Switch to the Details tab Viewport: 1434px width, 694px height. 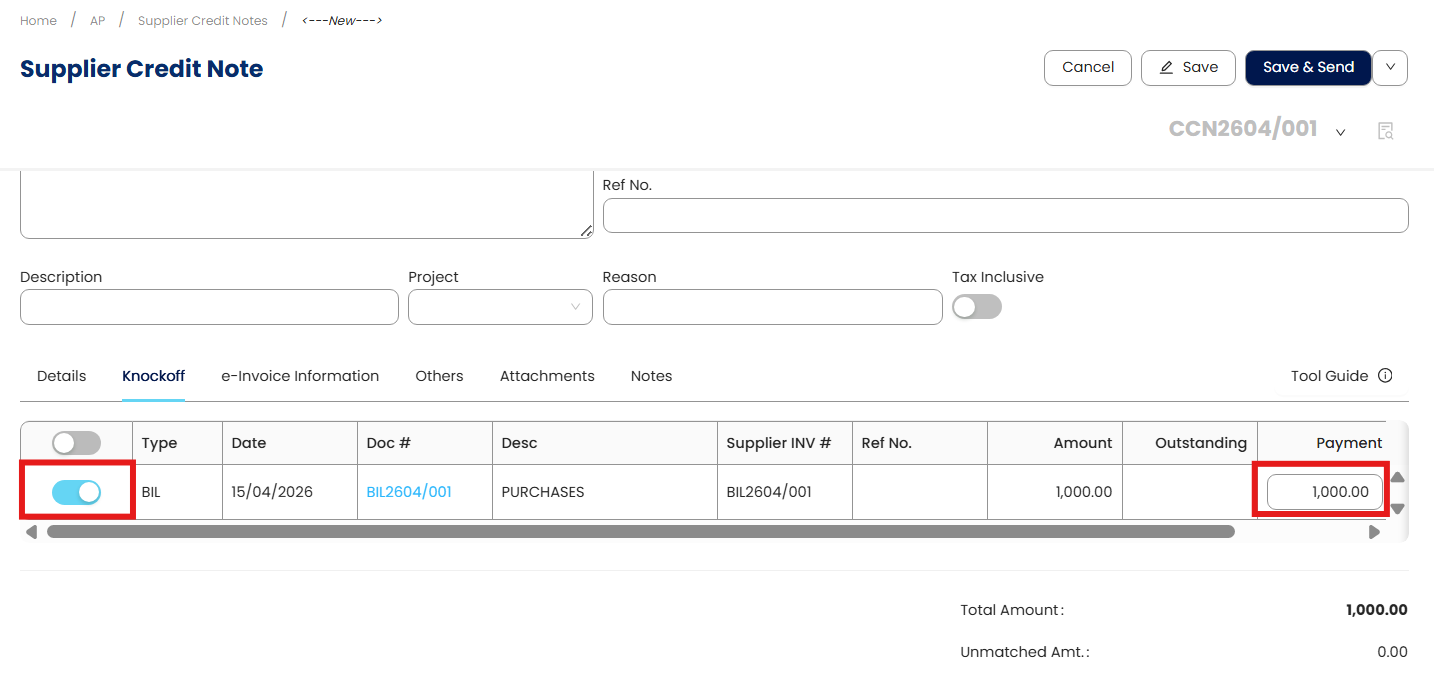point(61,376)
